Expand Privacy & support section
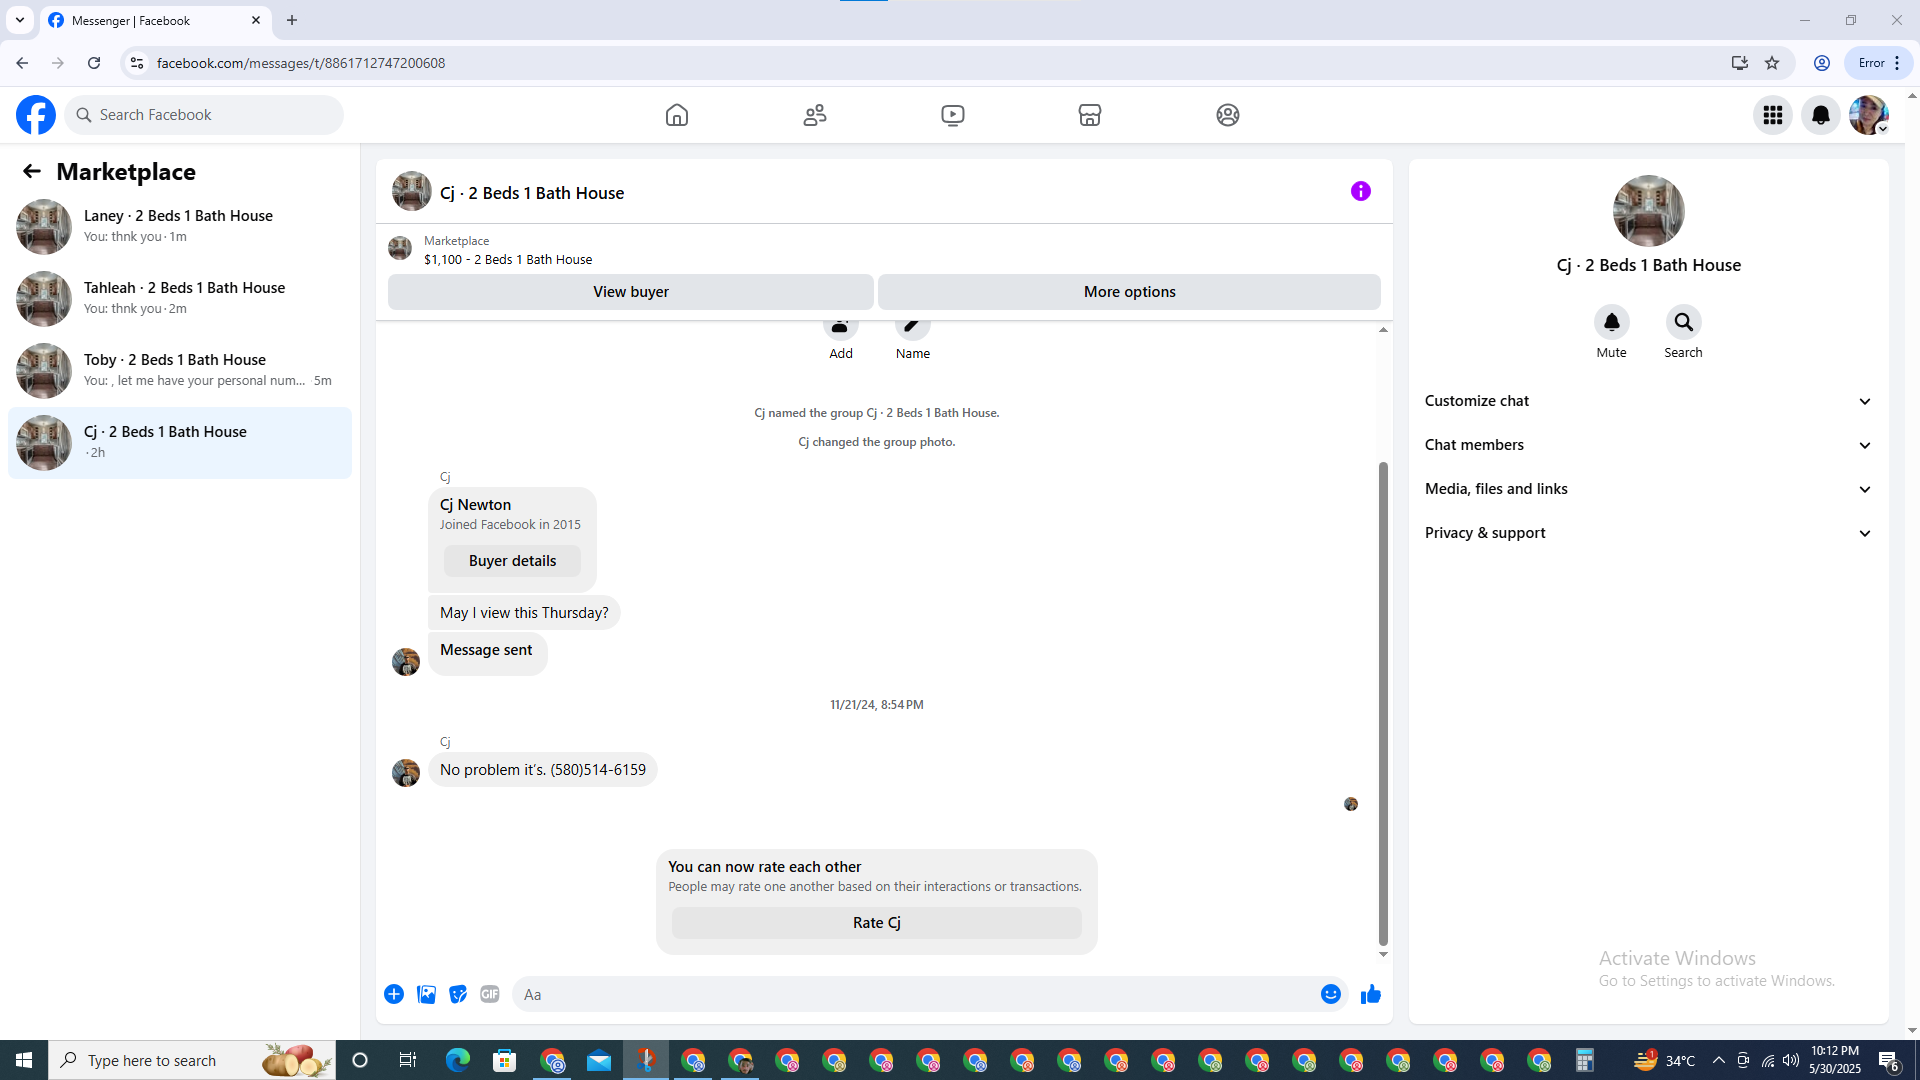This screenshot has width=1920, height=1080. (1648, 533)
